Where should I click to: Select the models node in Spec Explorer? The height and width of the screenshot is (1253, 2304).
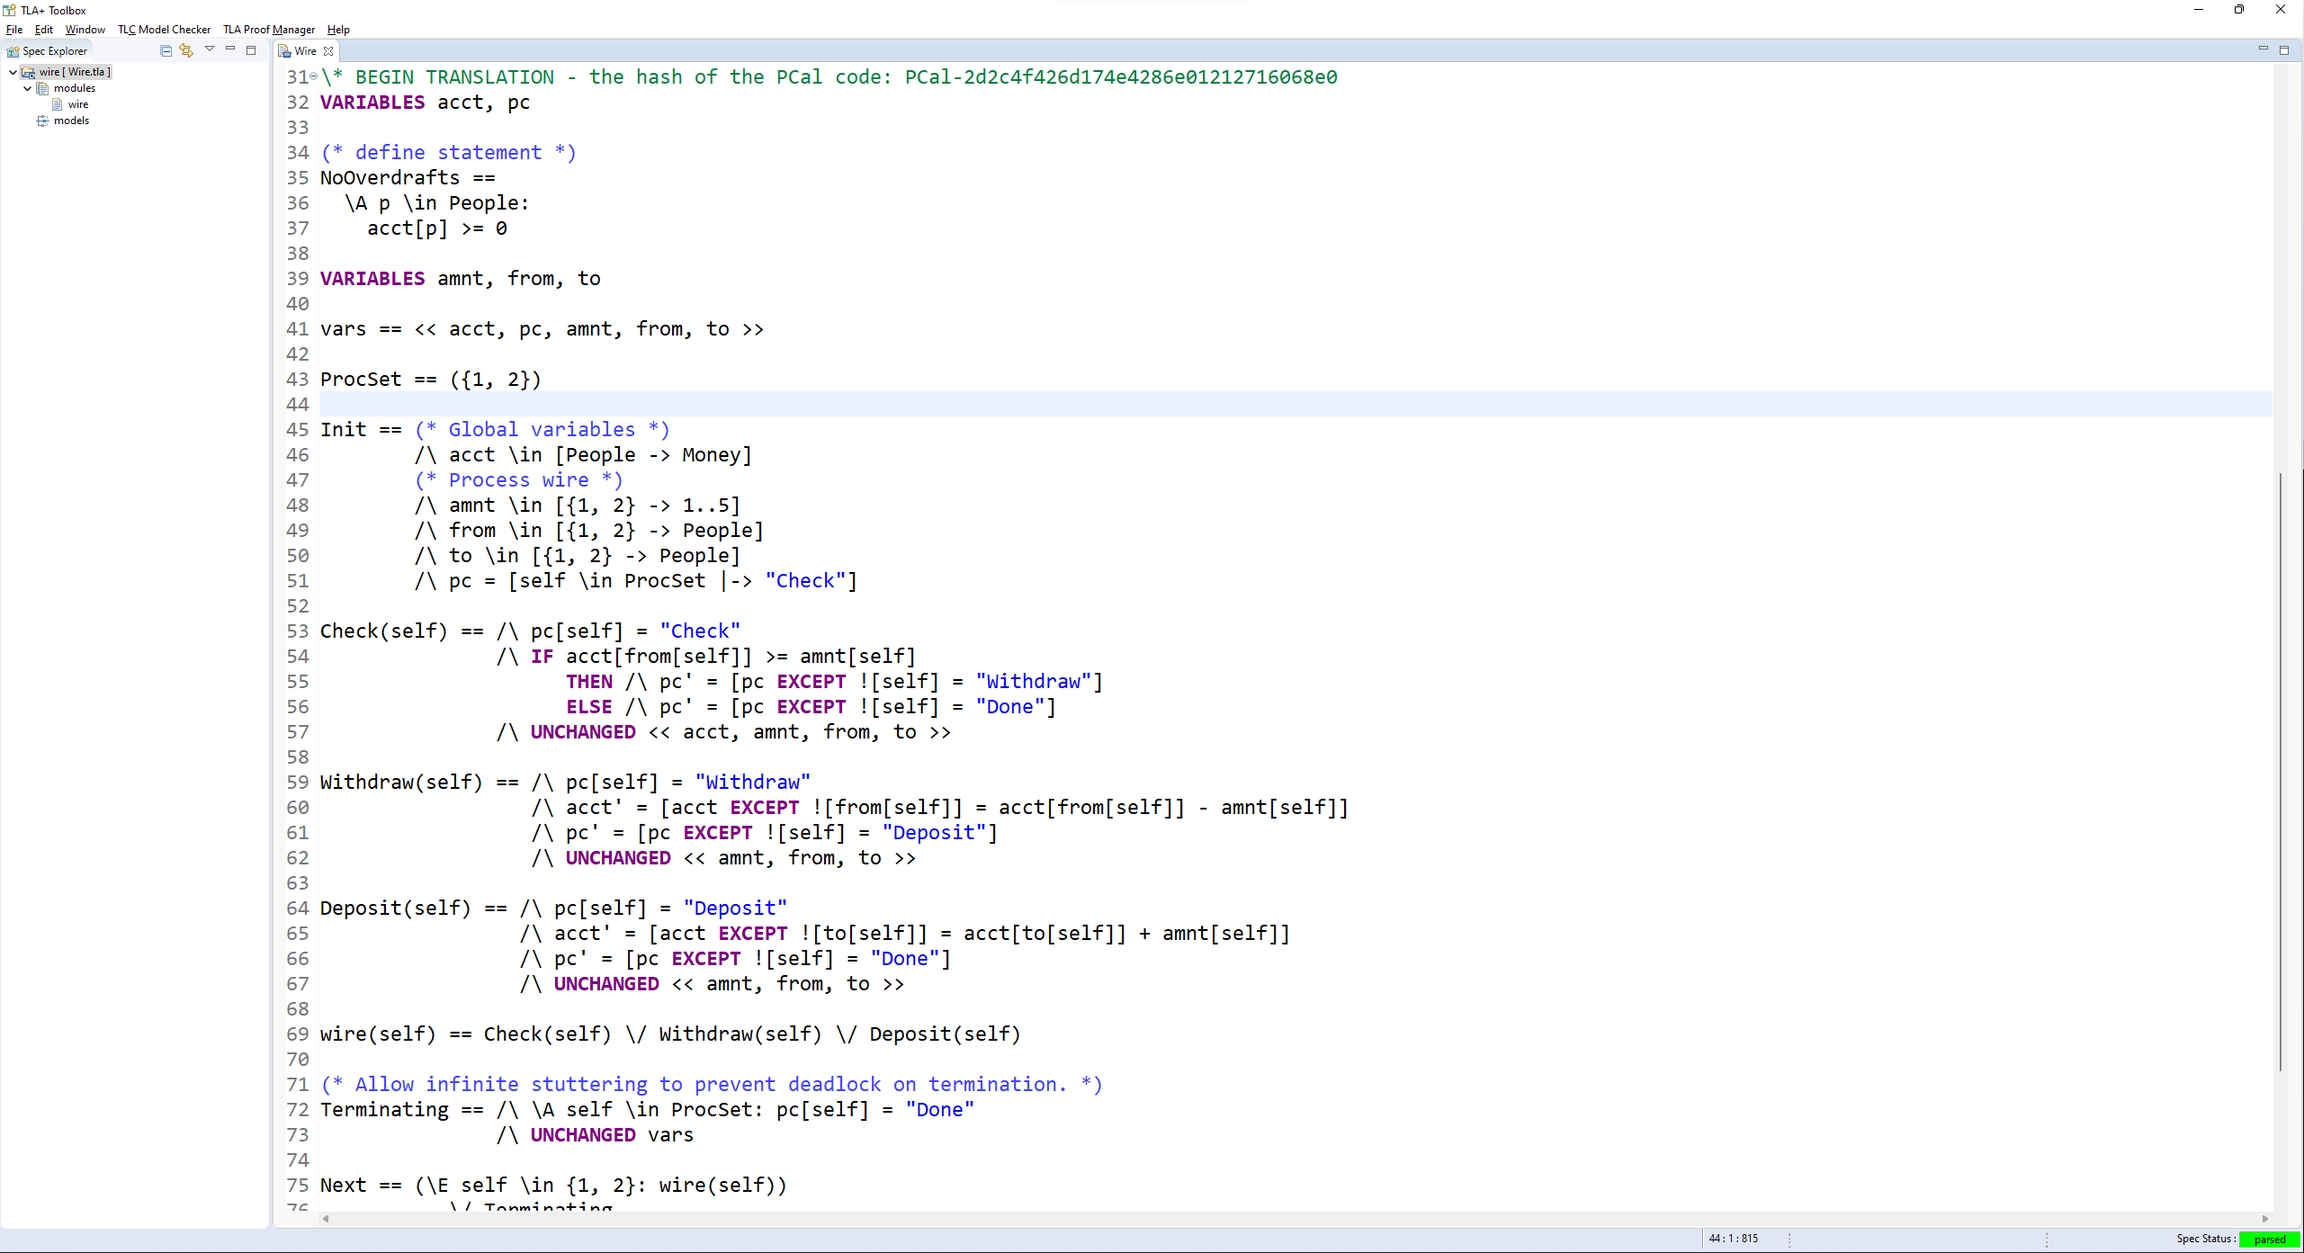pos(70,120)
